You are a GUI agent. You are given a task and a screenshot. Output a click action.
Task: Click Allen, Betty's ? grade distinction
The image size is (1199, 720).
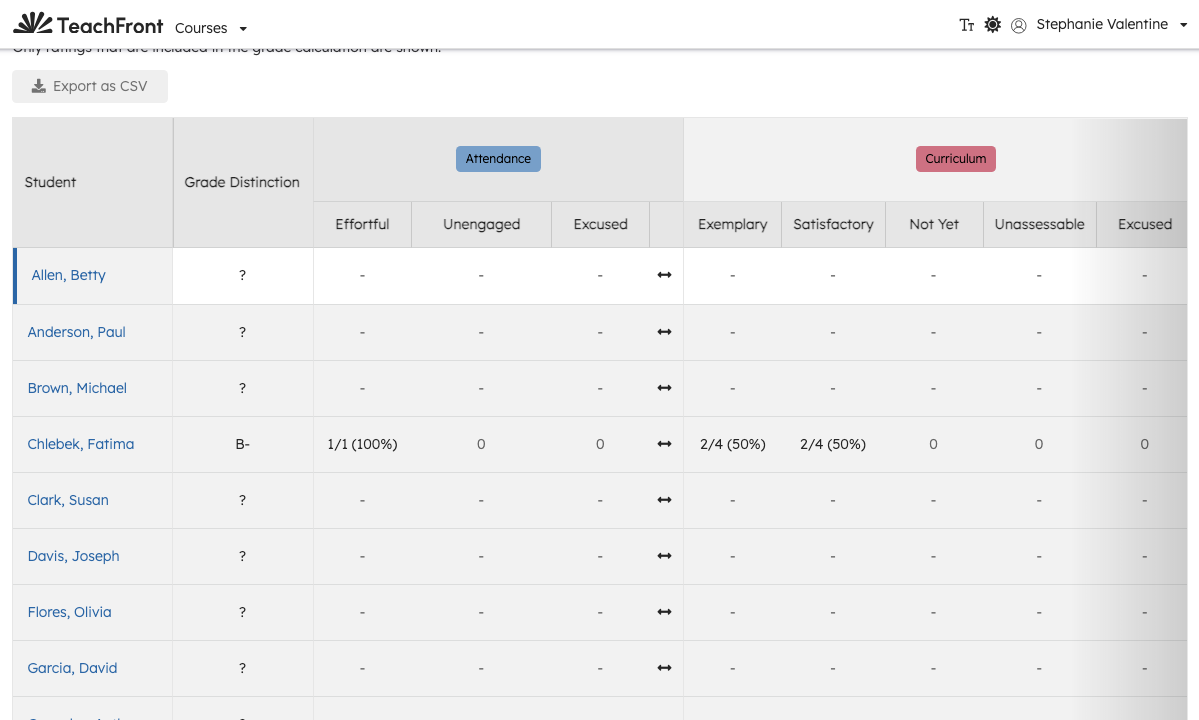coord(242,275)
